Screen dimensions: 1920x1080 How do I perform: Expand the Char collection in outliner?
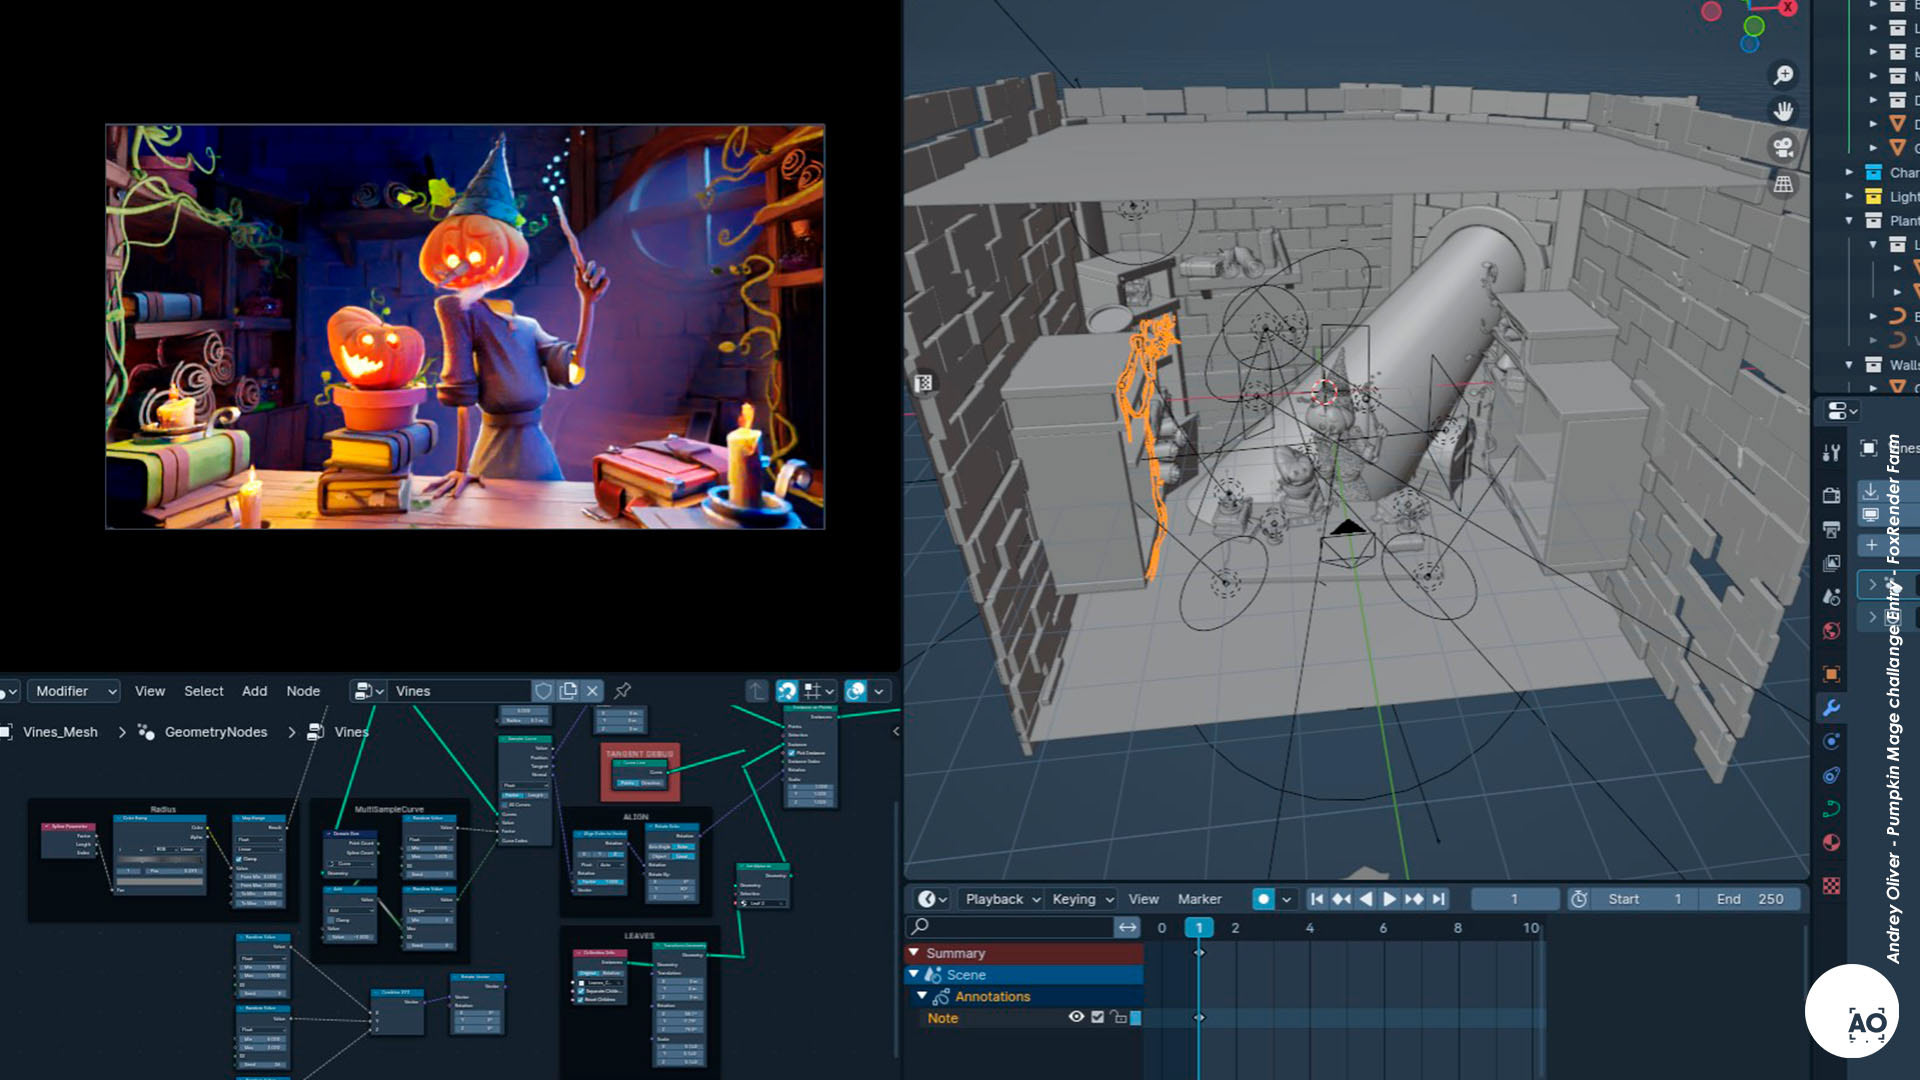1849,172
